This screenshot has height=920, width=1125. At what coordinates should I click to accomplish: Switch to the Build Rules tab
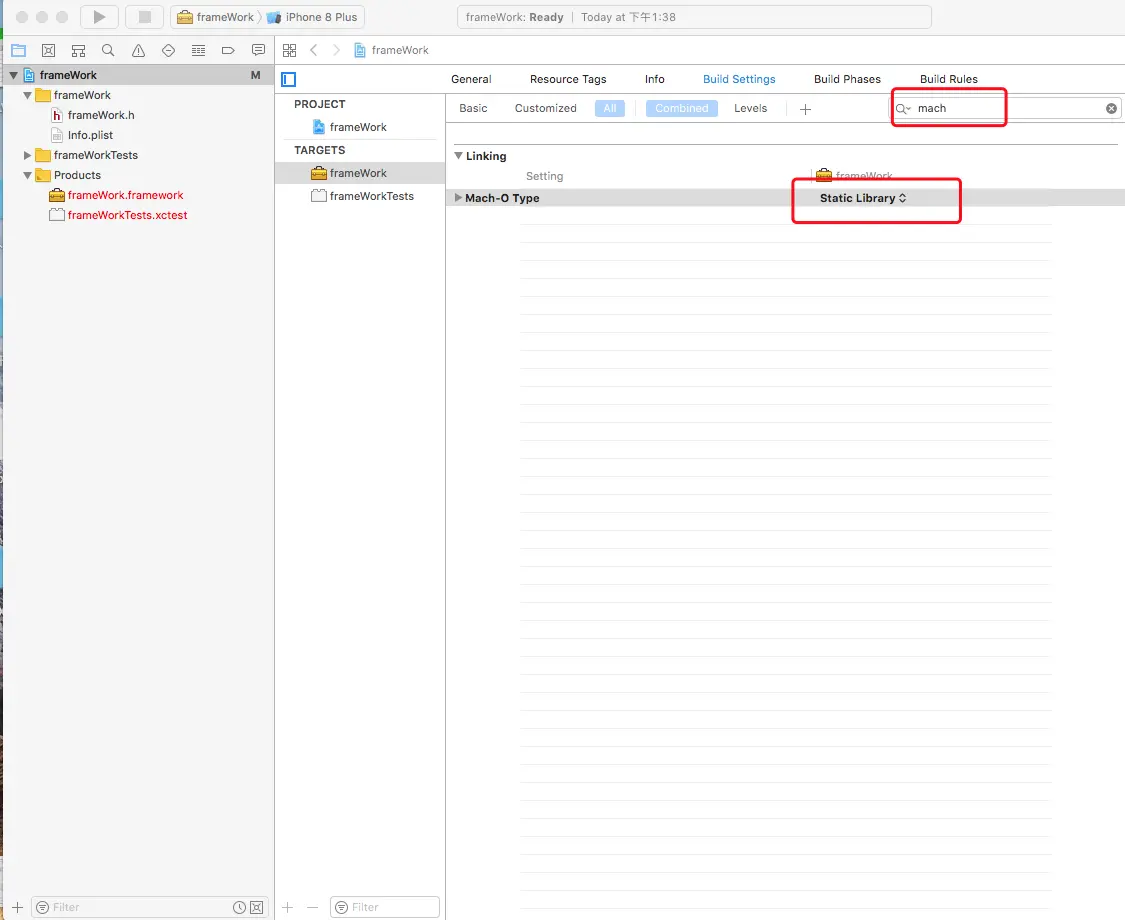[949, 79]
